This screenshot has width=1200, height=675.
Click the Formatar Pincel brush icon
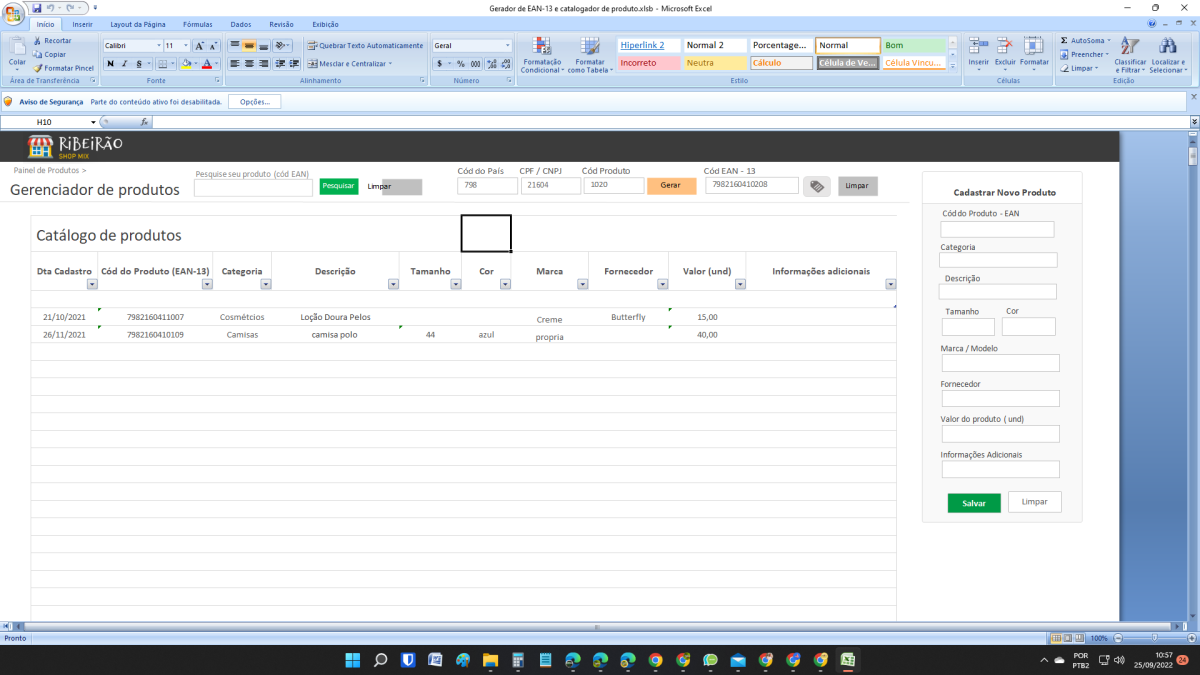(x=39, y=68)
